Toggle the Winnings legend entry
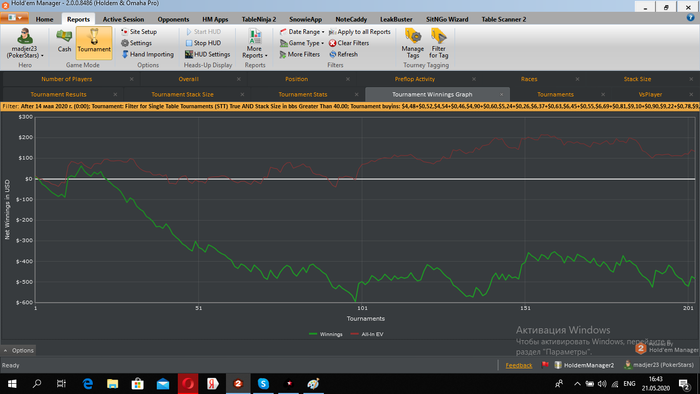700x394 pixels. (x=326, y=334)
